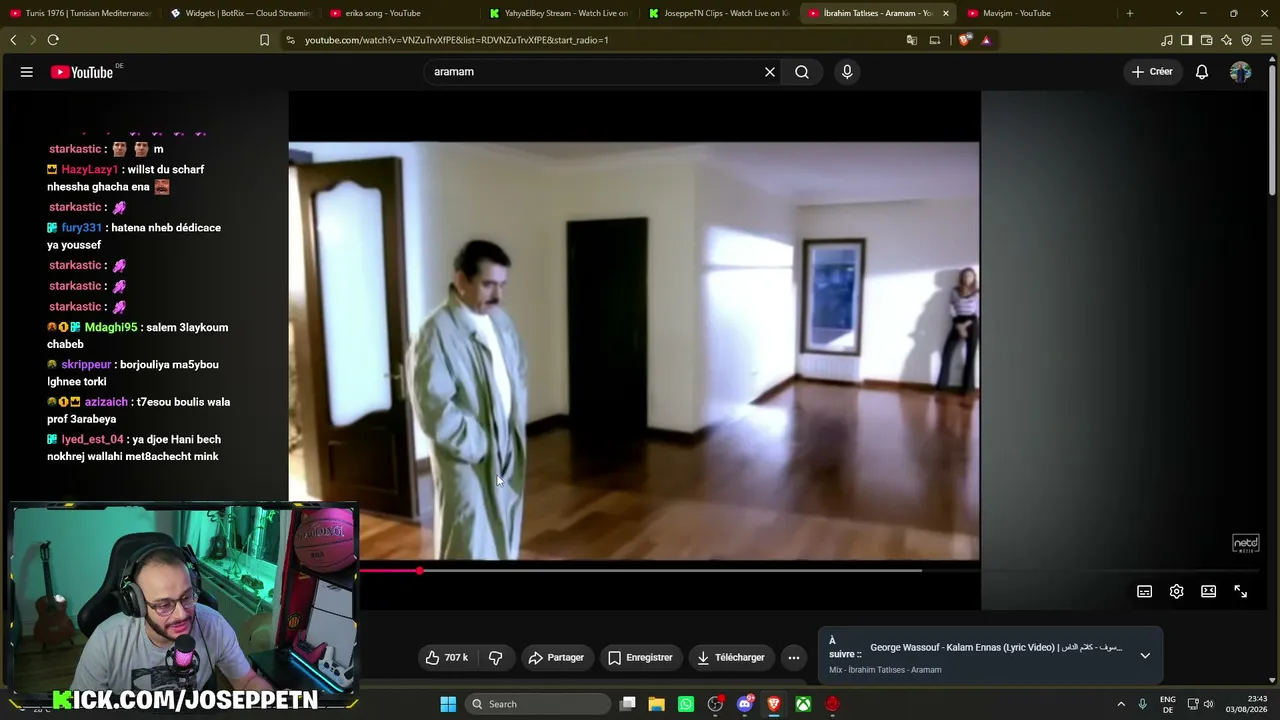Open Brave Rewards triangle icon
The image size is (1280, 720).
point(986,40)
